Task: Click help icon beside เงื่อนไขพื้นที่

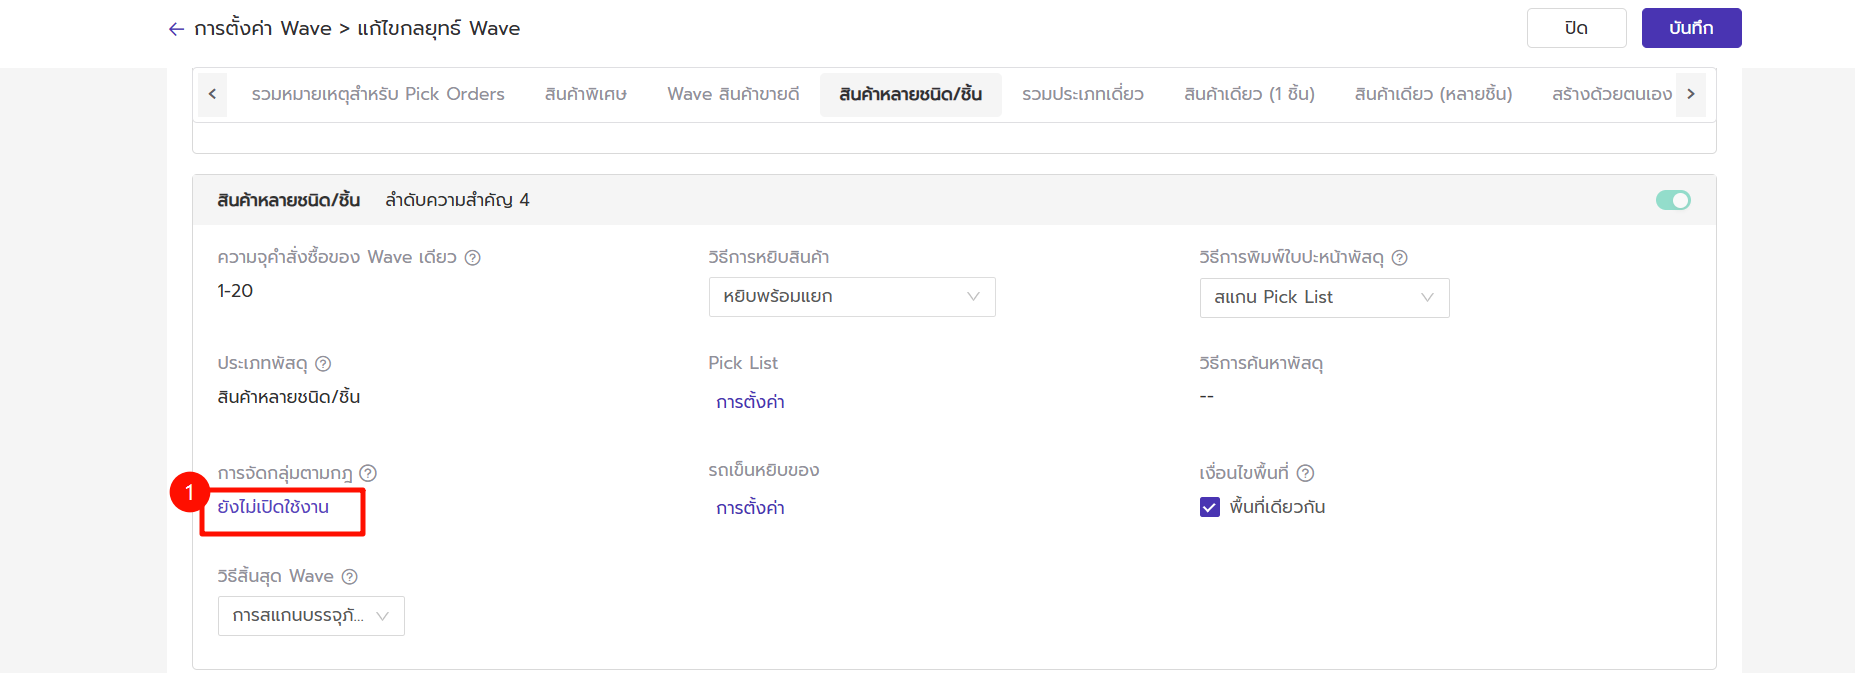Action: pyautogui.click(x=1305, y=473)
